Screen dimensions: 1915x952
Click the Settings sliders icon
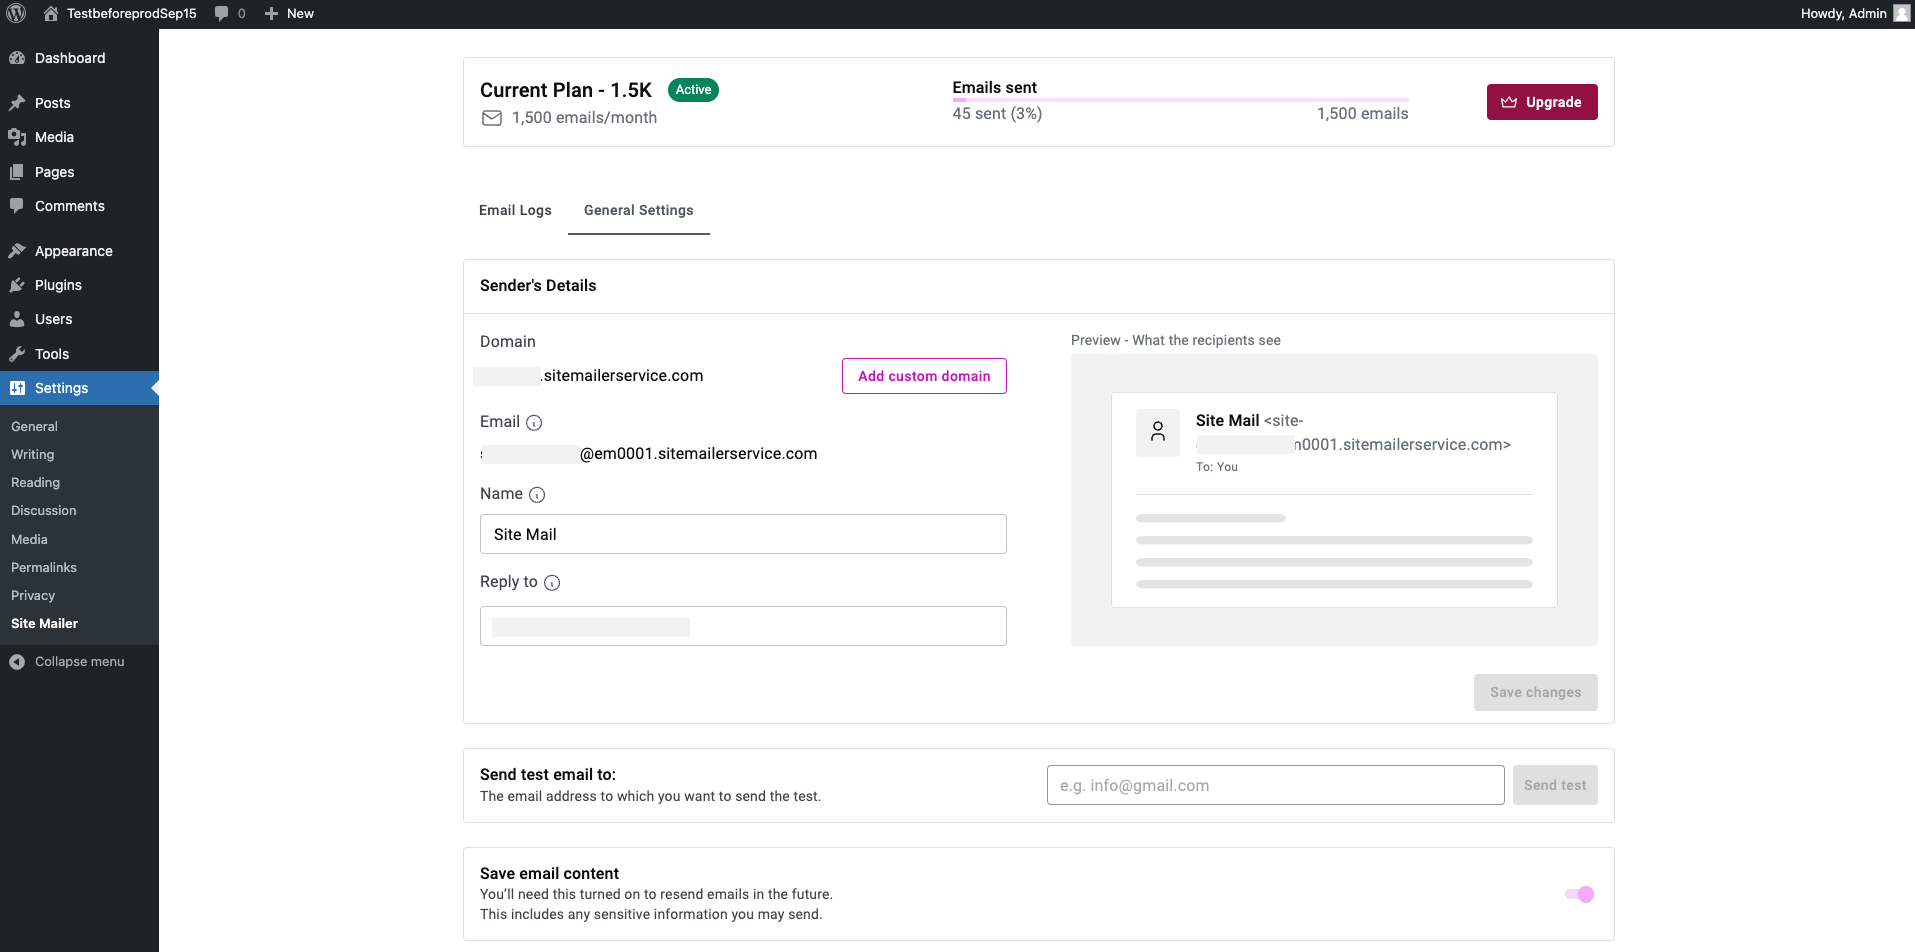17,388
